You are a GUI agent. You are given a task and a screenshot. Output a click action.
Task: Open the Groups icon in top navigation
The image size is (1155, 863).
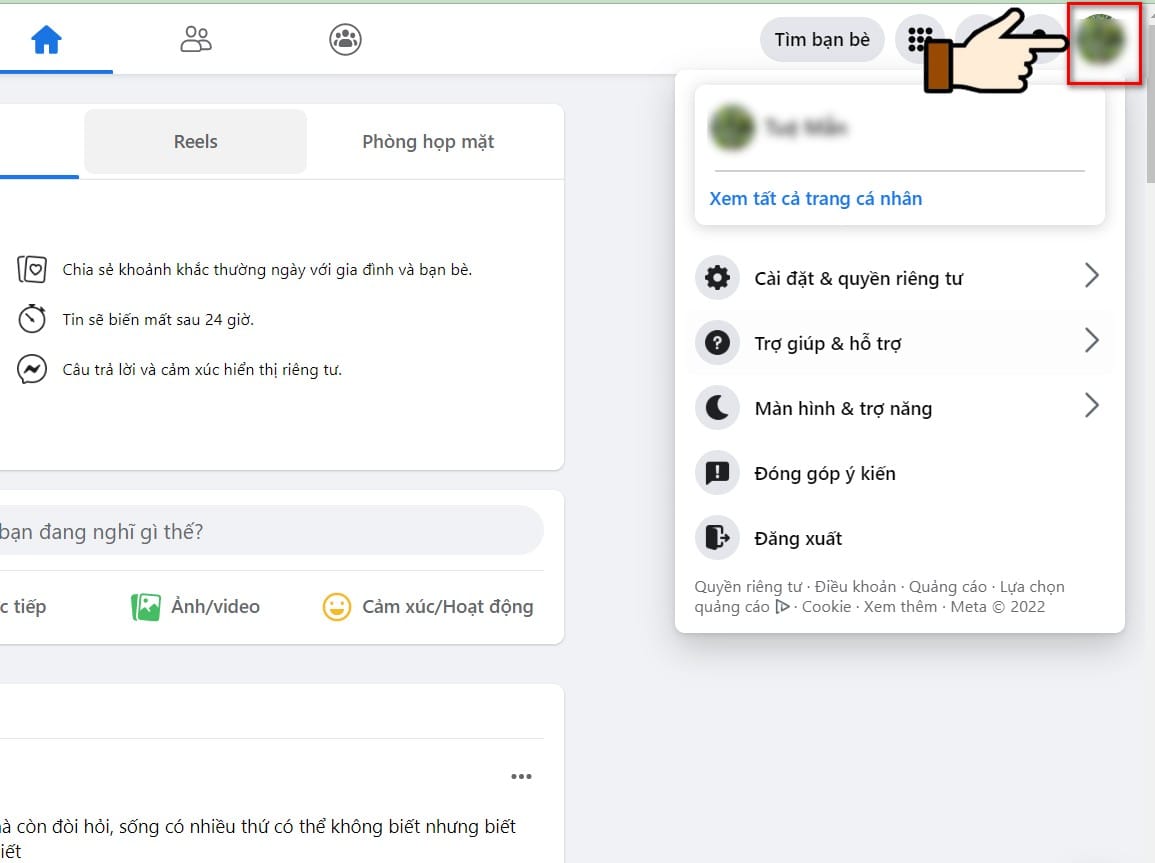point(345,40)
